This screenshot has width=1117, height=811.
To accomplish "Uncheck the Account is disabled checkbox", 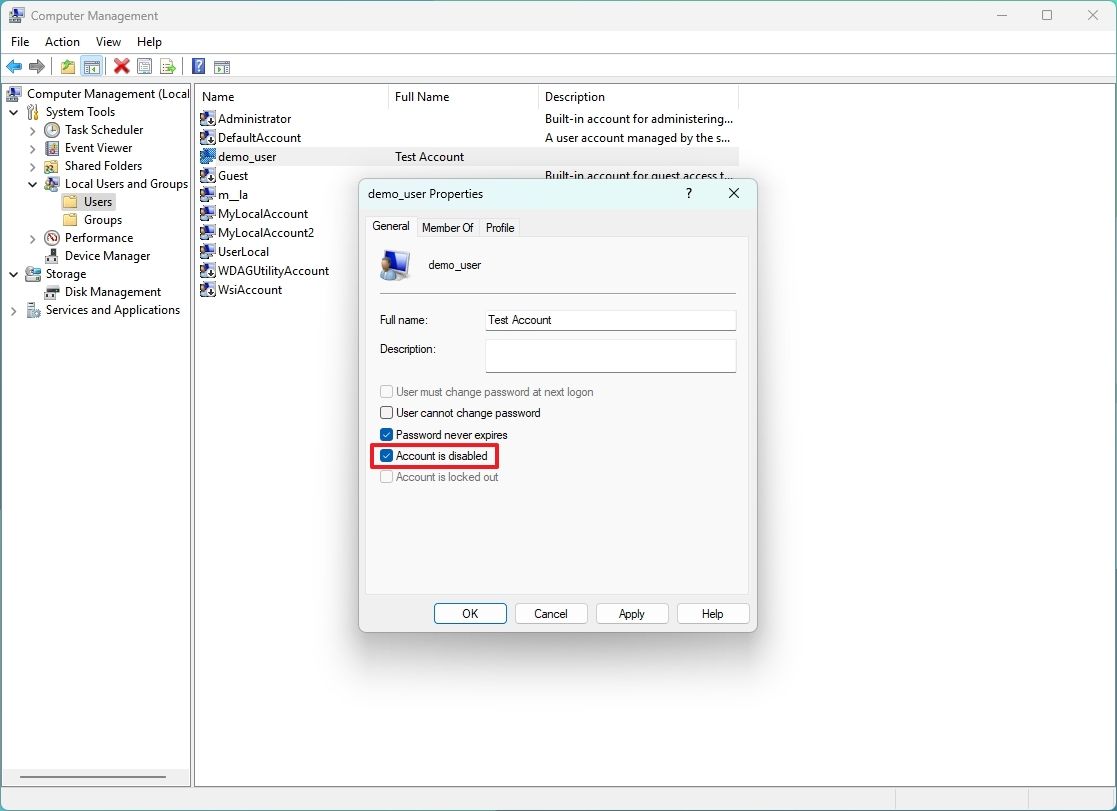I will pyautogui.click(x=386, y=456).
